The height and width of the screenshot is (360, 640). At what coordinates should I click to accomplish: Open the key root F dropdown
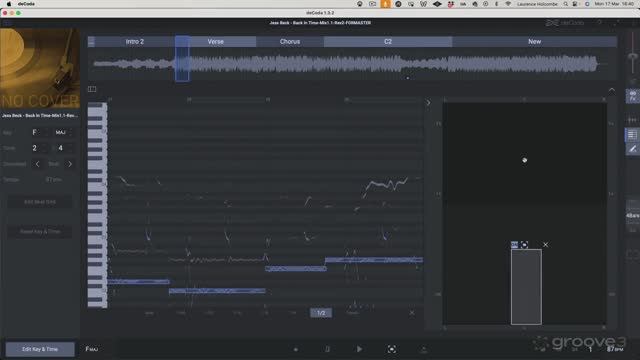click(40, 132)
